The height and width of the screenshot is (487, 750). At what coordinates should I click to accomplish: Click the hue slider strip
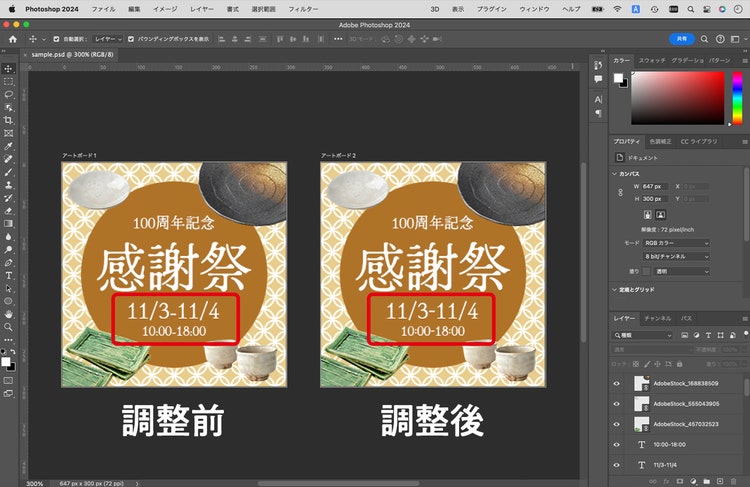point(737,98)
